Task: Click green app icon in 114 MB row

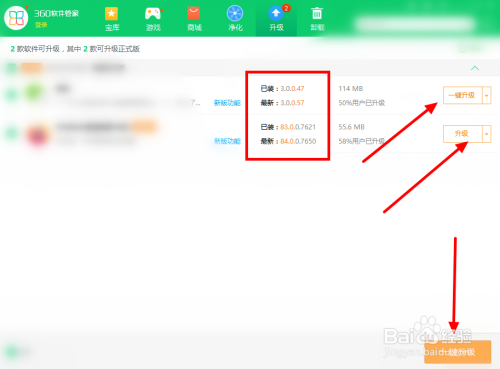Action: 34,92
